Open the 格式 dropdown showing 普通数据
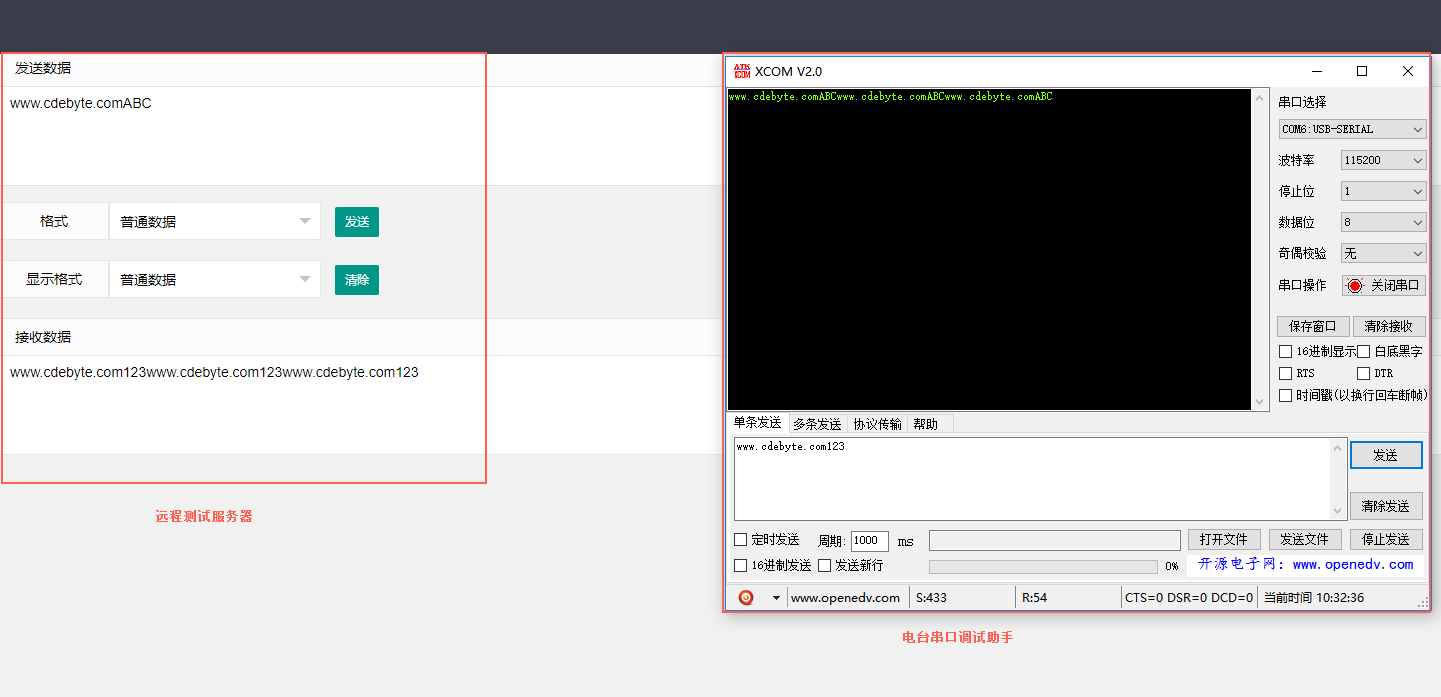The height and width of the screenshot is (697, 1441). click(x=214, y=221)
